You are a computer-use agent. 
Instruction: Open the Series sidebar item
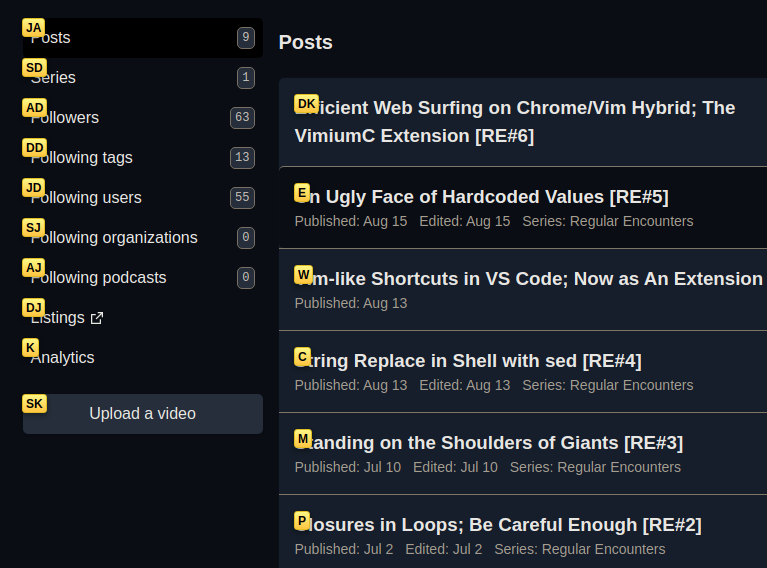143,78
